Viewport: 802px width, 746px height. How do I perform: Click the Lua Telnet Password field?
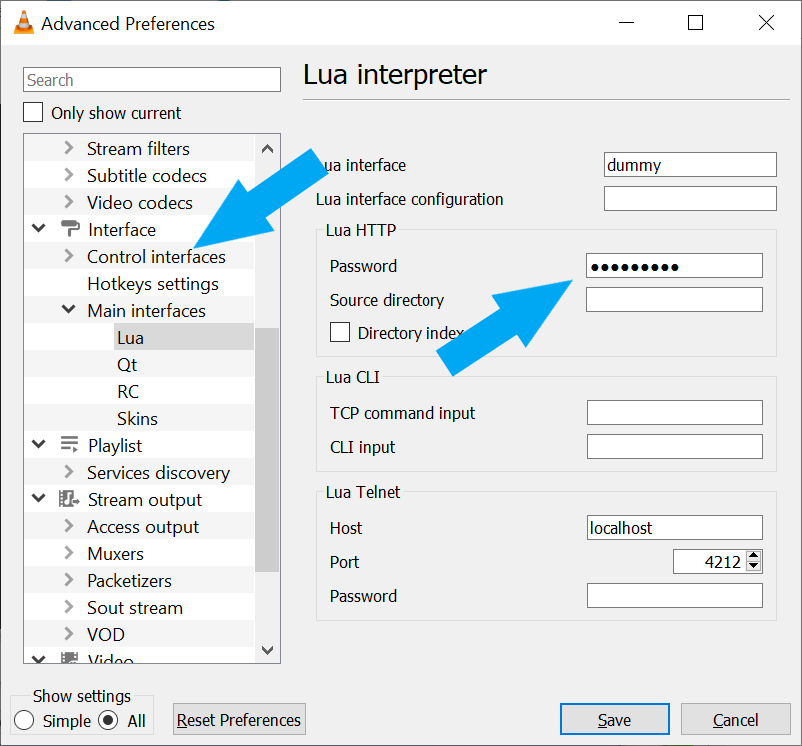(x=675, y=596)
